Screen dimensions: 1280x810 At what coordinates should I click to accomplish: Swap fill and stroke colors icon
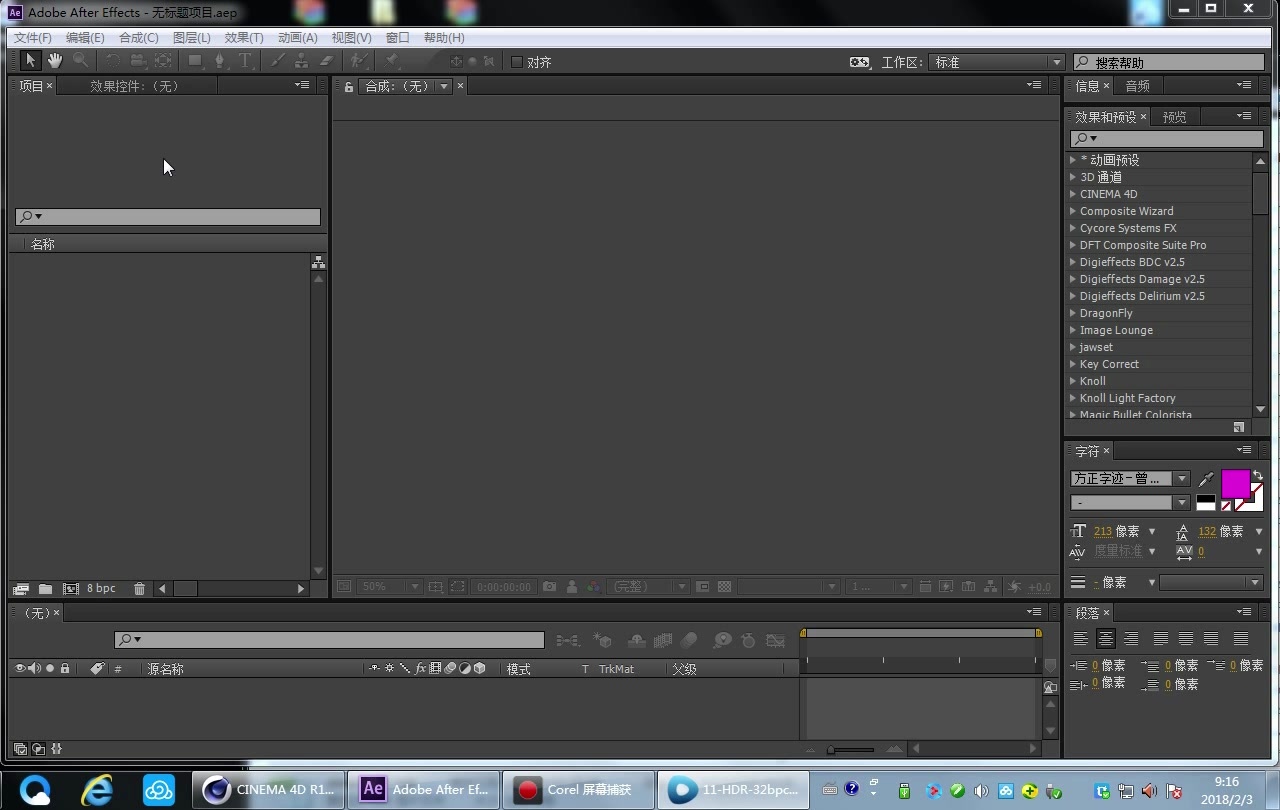pos(1257,474)
